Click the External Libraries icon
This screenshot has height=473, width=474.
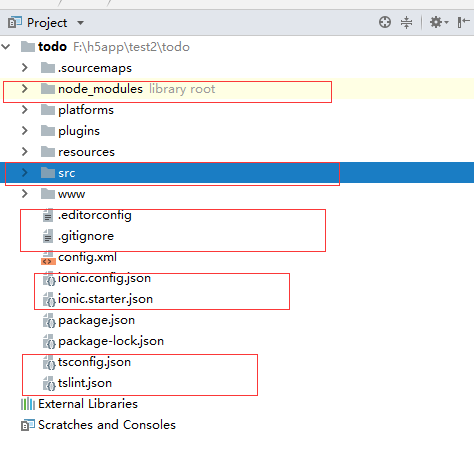(28, 404)
